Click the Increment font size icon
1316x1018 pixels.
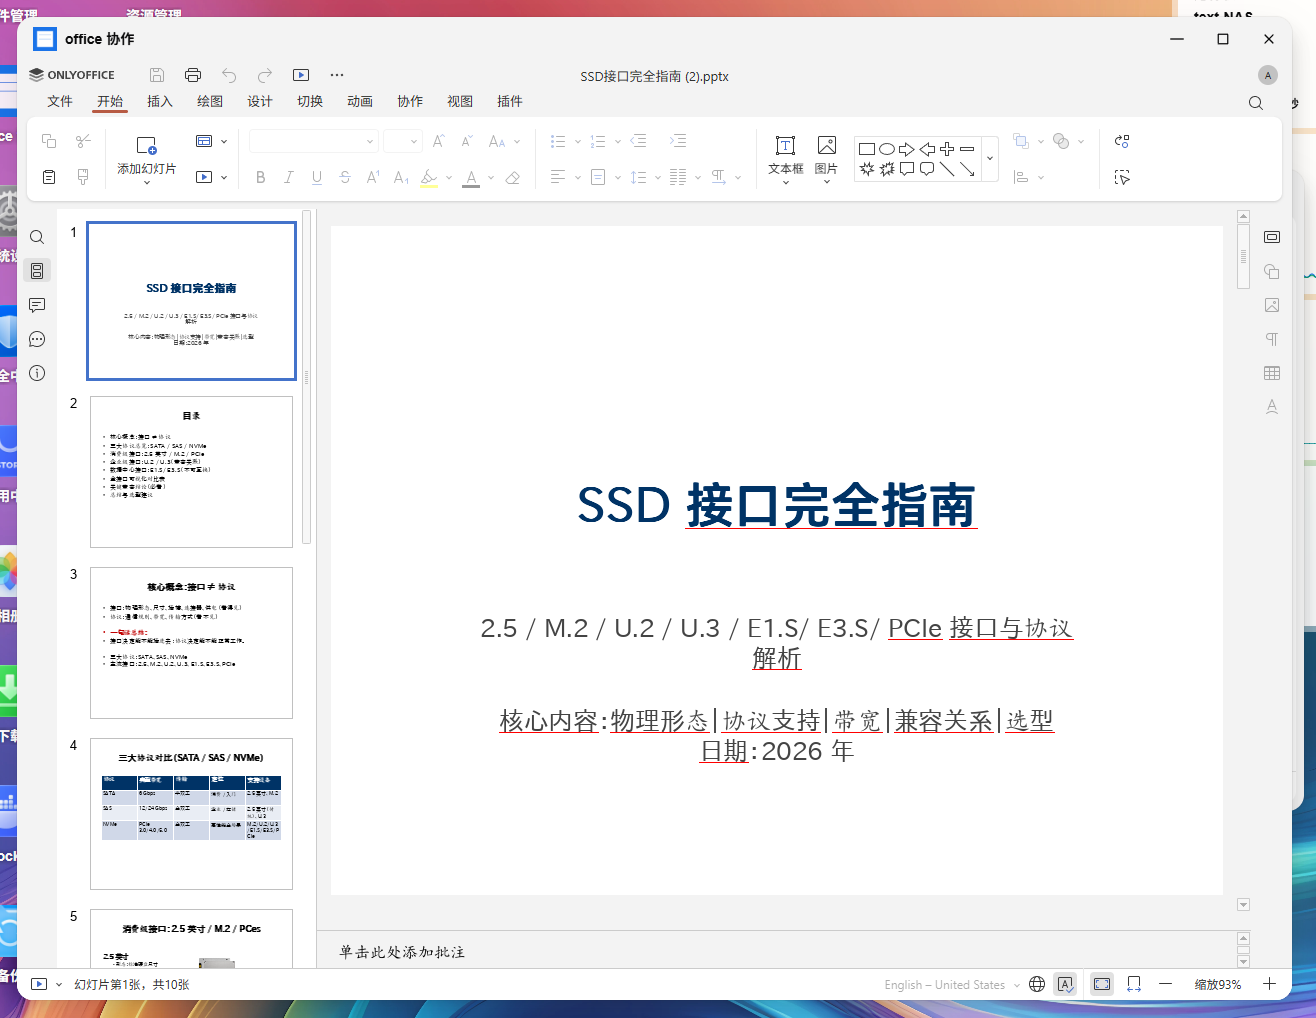[439, 141]
